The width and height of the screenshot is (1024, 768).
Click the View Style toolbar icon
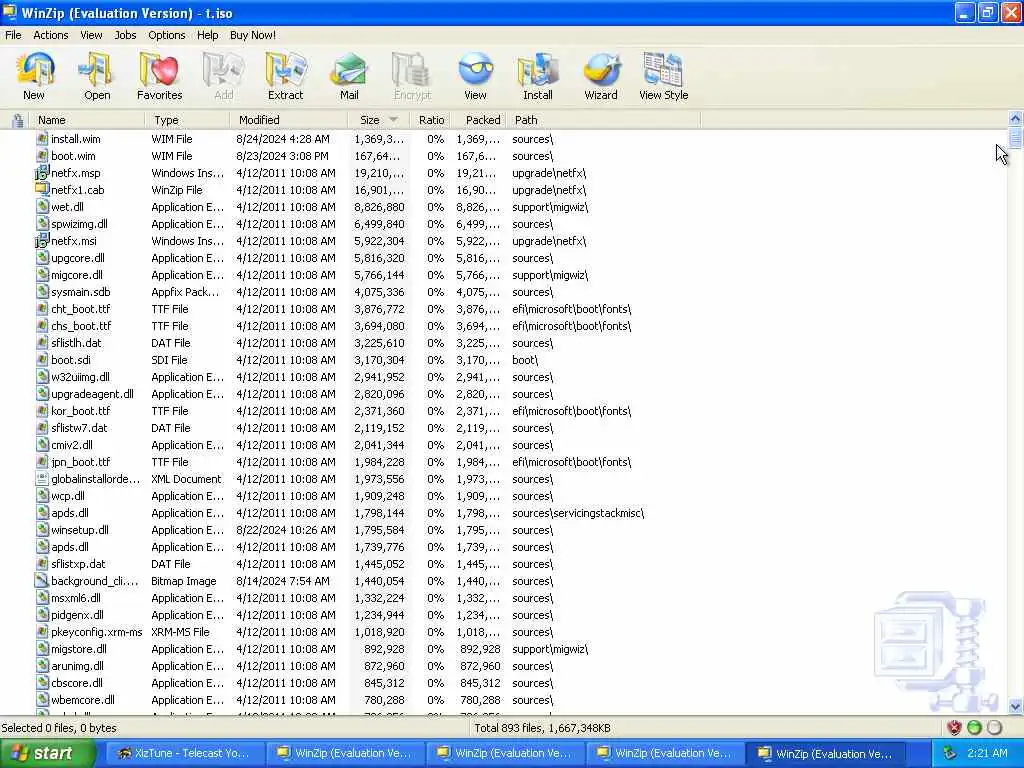(664, 76)
